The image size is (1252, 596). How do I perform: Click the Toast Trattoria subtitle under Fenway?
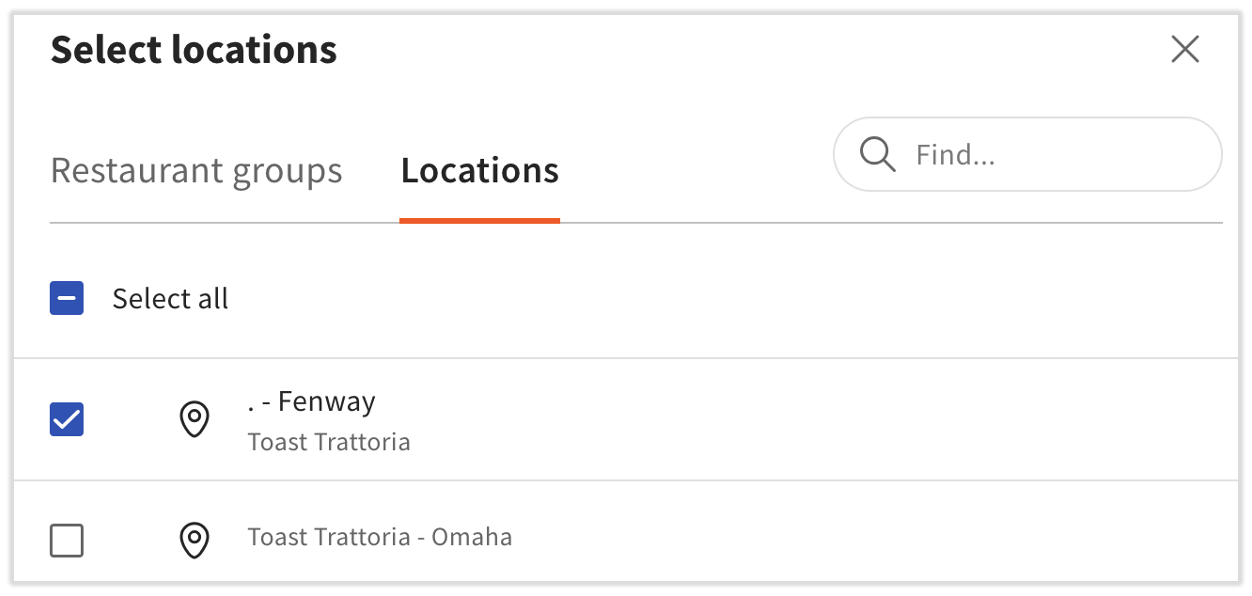coord(329,442)
